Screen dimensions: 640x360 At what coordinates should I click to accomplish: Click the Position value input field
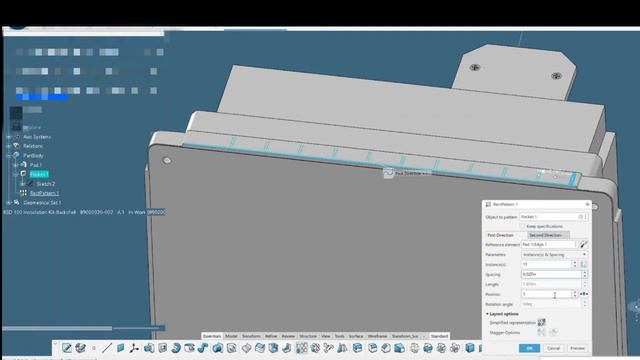(x=546, y=294)
